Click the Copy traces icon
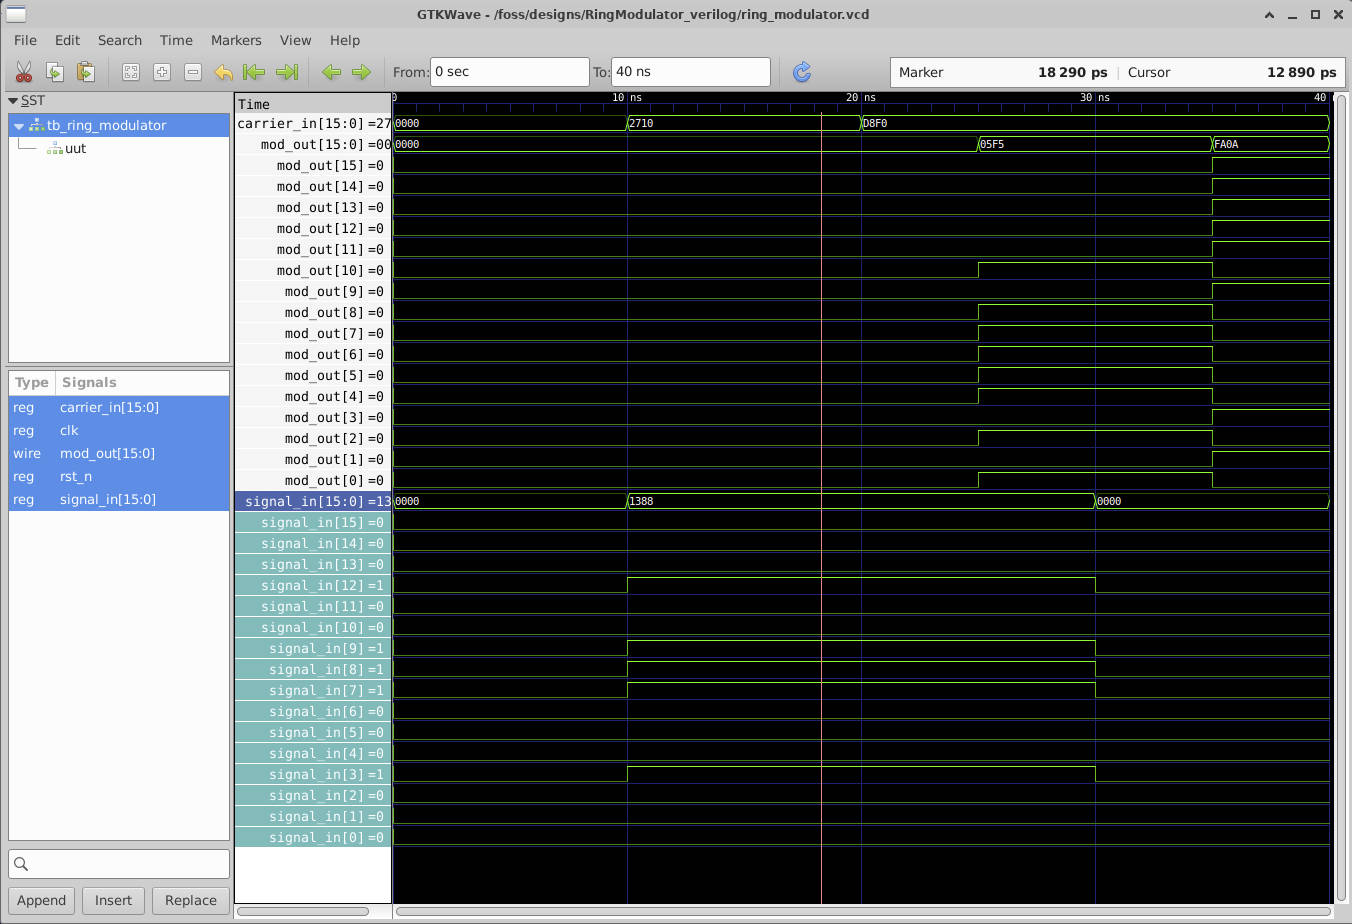This screenshot has height=924, width=1352. click(x=55, y=72)
